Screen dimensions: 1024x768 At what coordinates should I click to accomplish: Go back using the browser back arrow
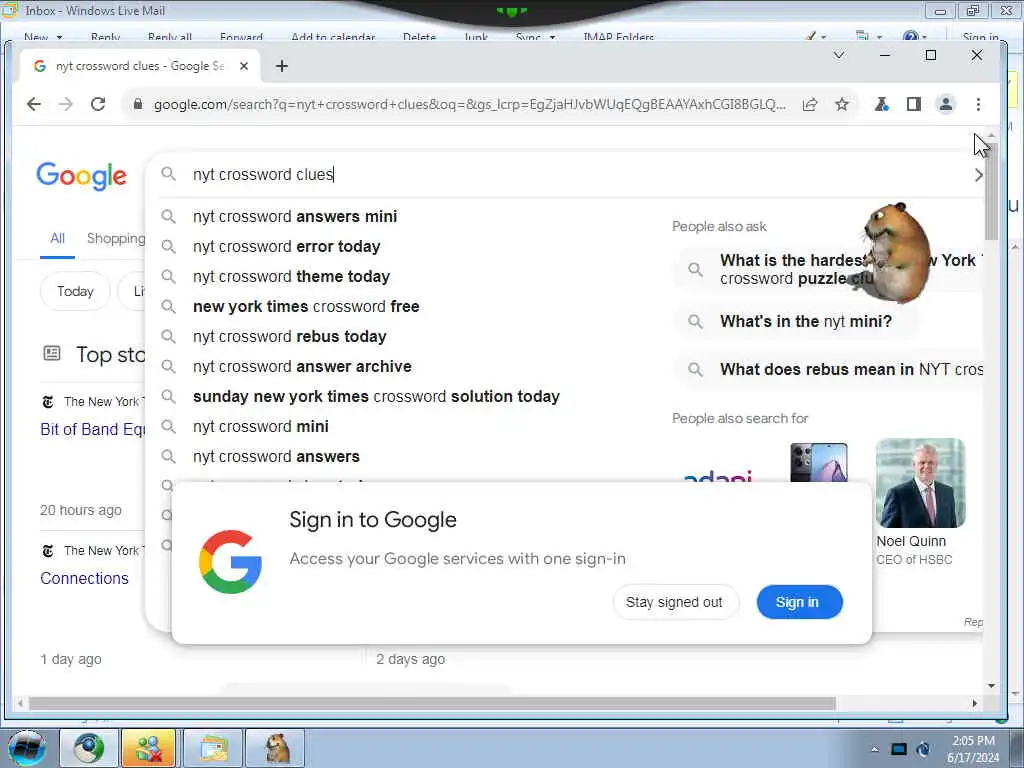34,104
